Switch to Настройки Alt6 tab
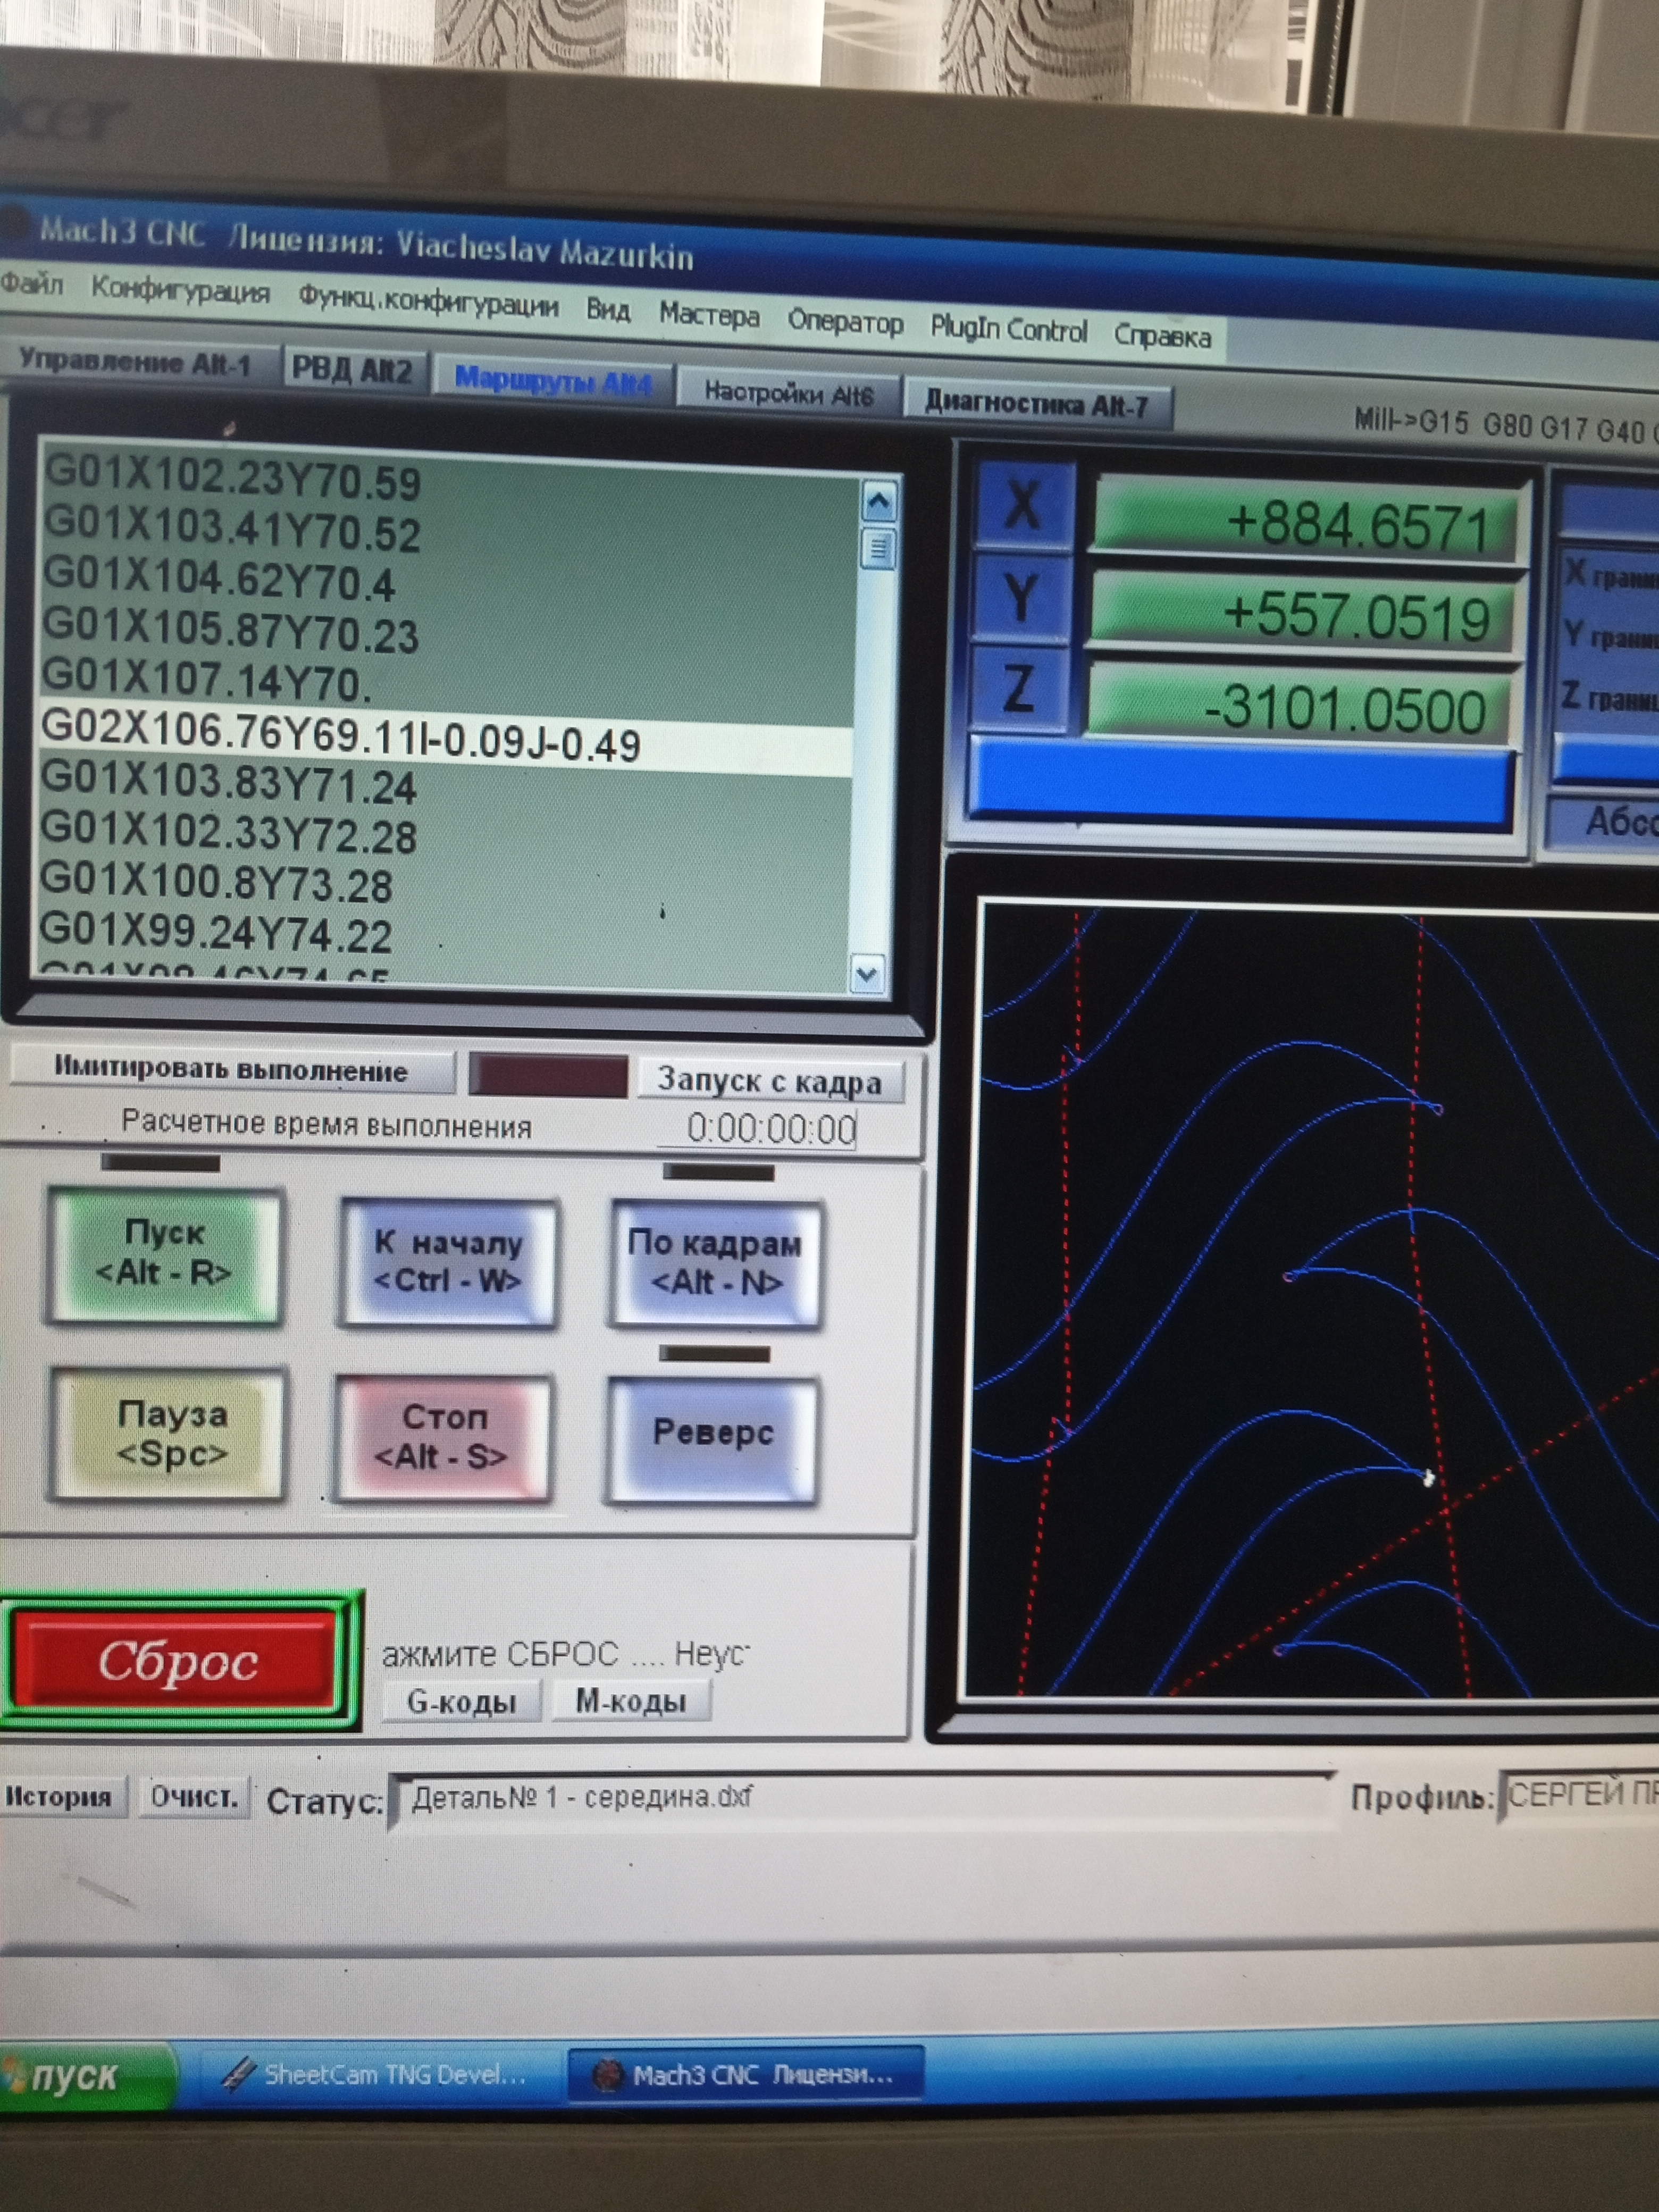The image size is (1659, 2212). point(788,392)
